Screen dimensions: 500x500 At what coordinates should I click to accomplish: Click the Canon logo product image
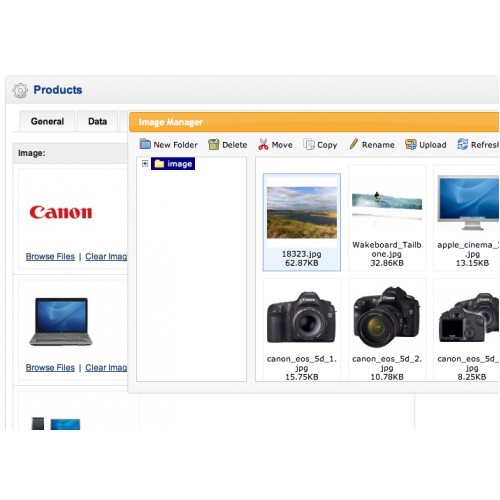click(x=61, y=212)
